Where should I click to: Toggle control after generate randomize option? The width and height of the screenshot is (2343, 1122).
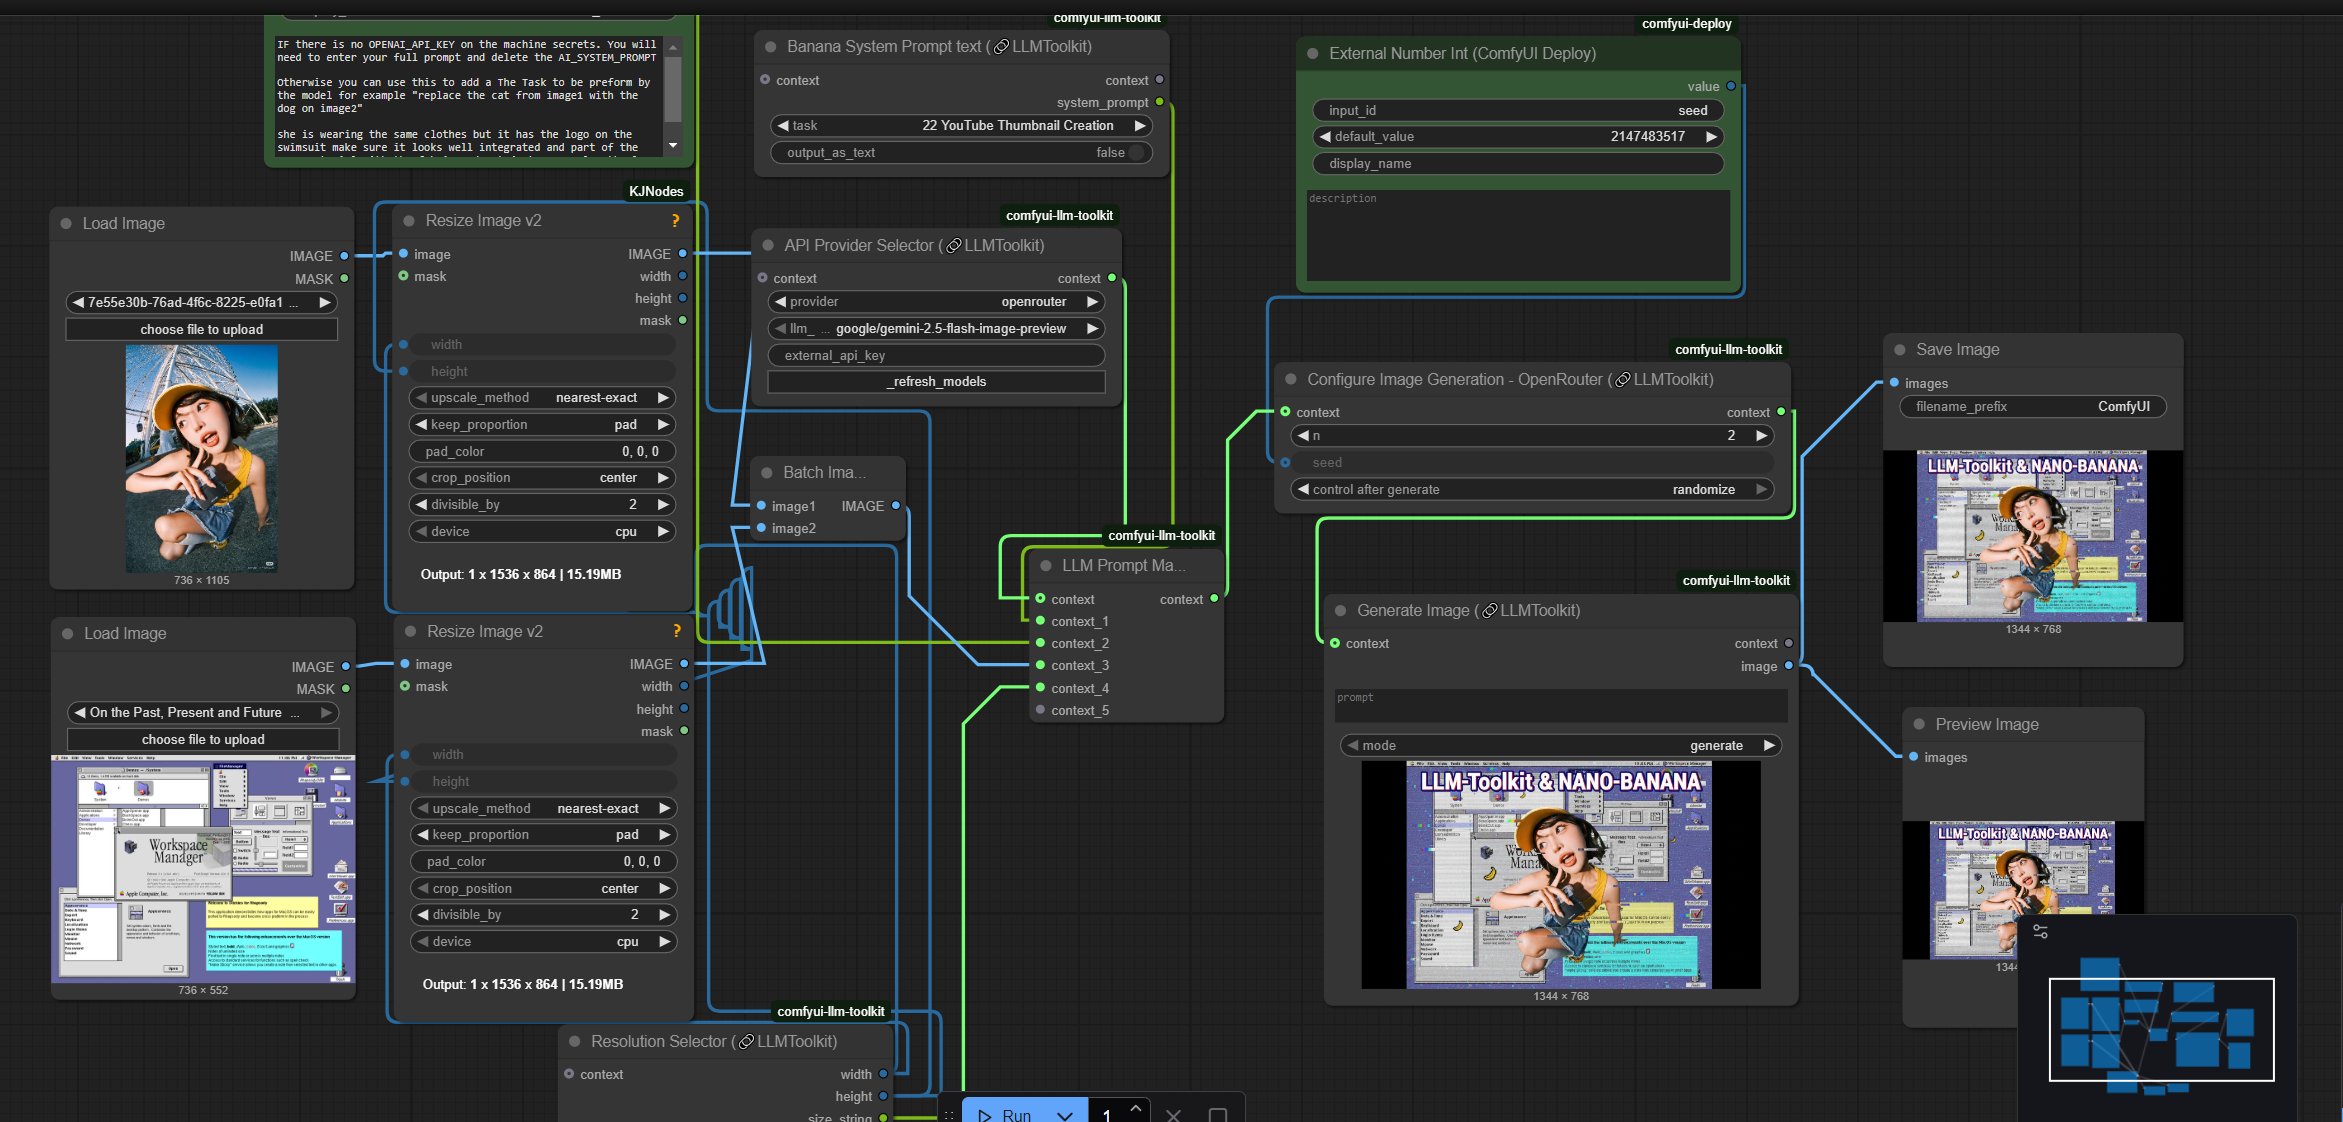click(x=1532, y=489)
